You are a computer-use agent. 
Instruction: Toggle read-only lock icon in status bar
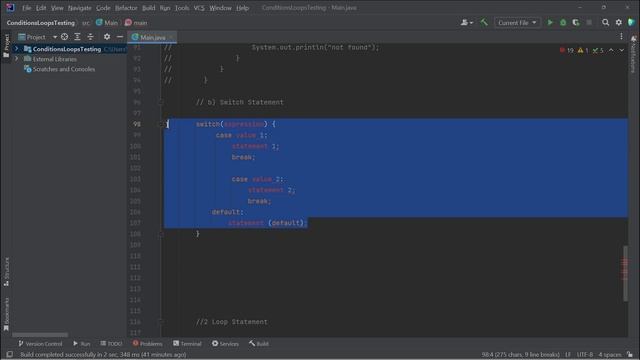click(630, 355)
